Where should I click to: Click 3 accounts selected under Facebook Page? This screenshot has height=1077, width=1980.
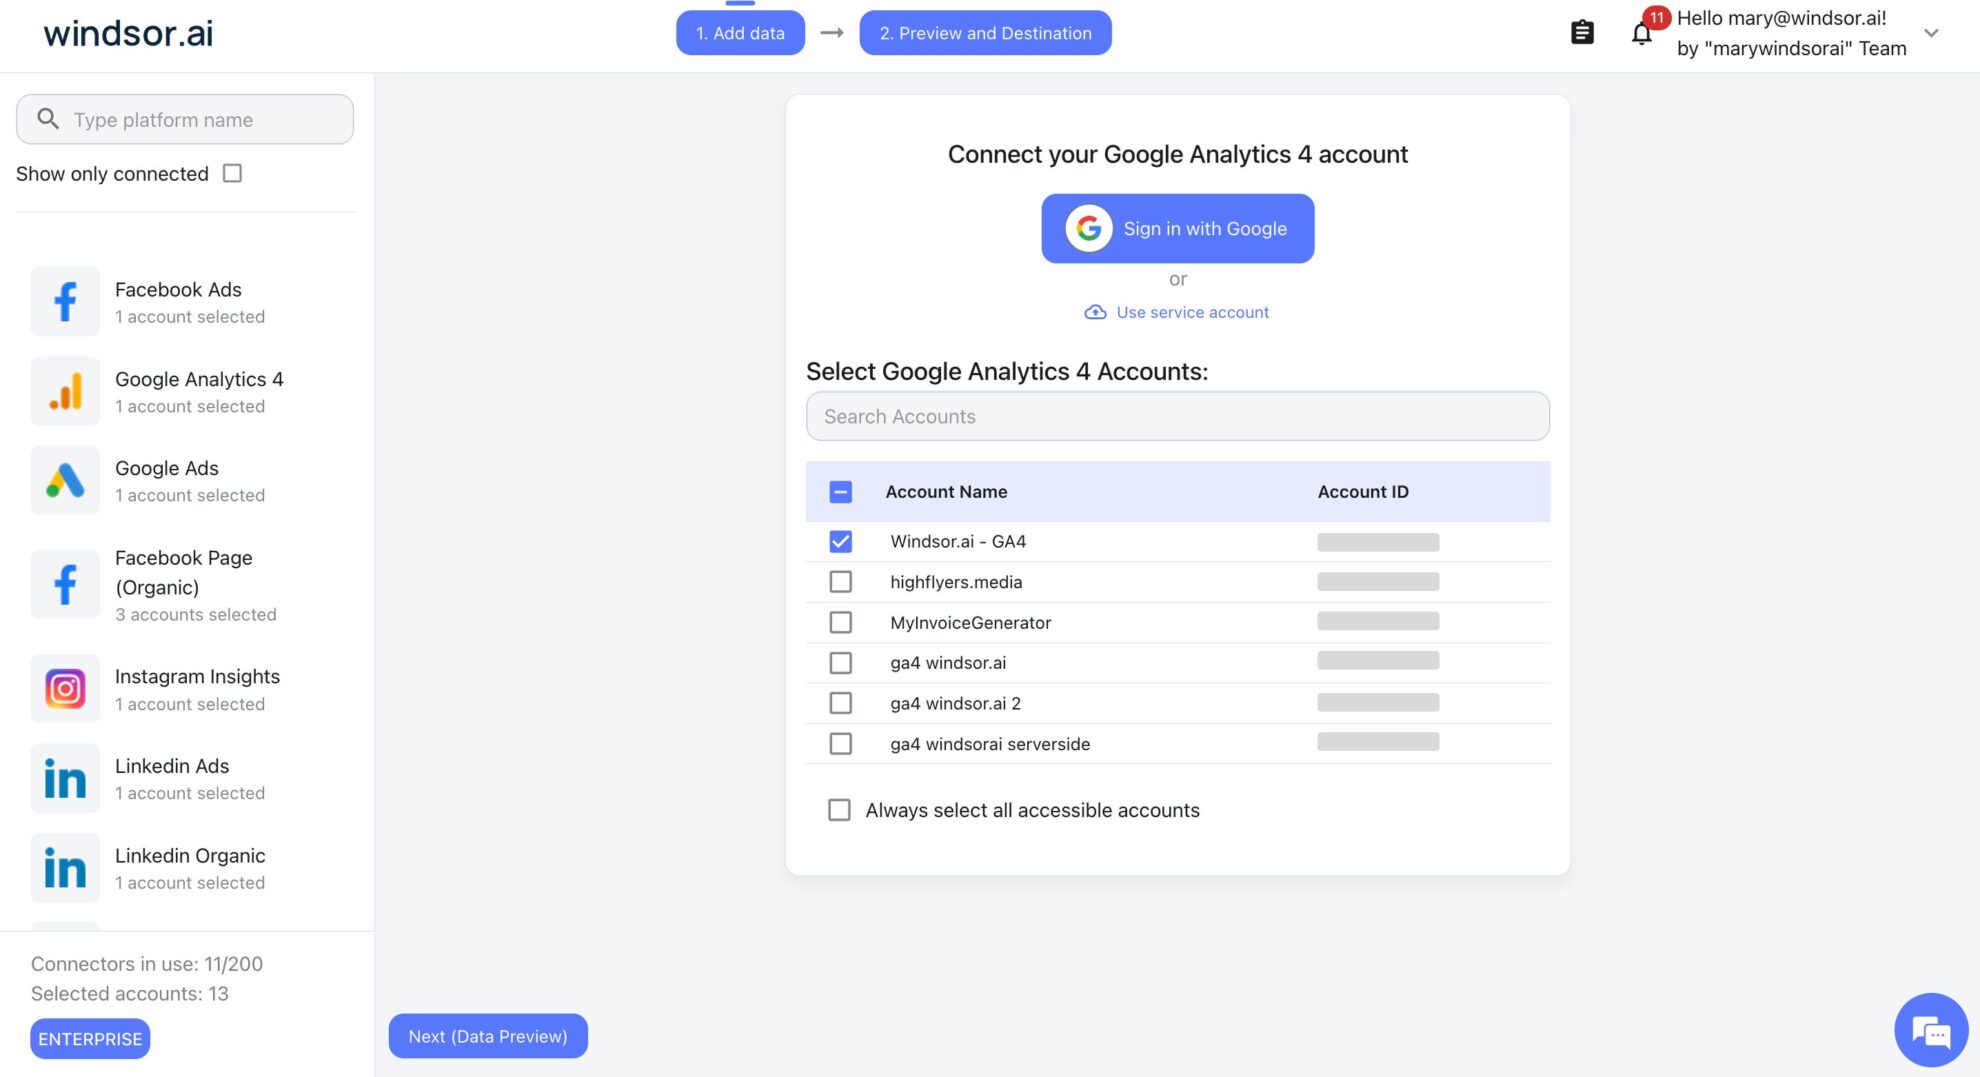point(196,615)
